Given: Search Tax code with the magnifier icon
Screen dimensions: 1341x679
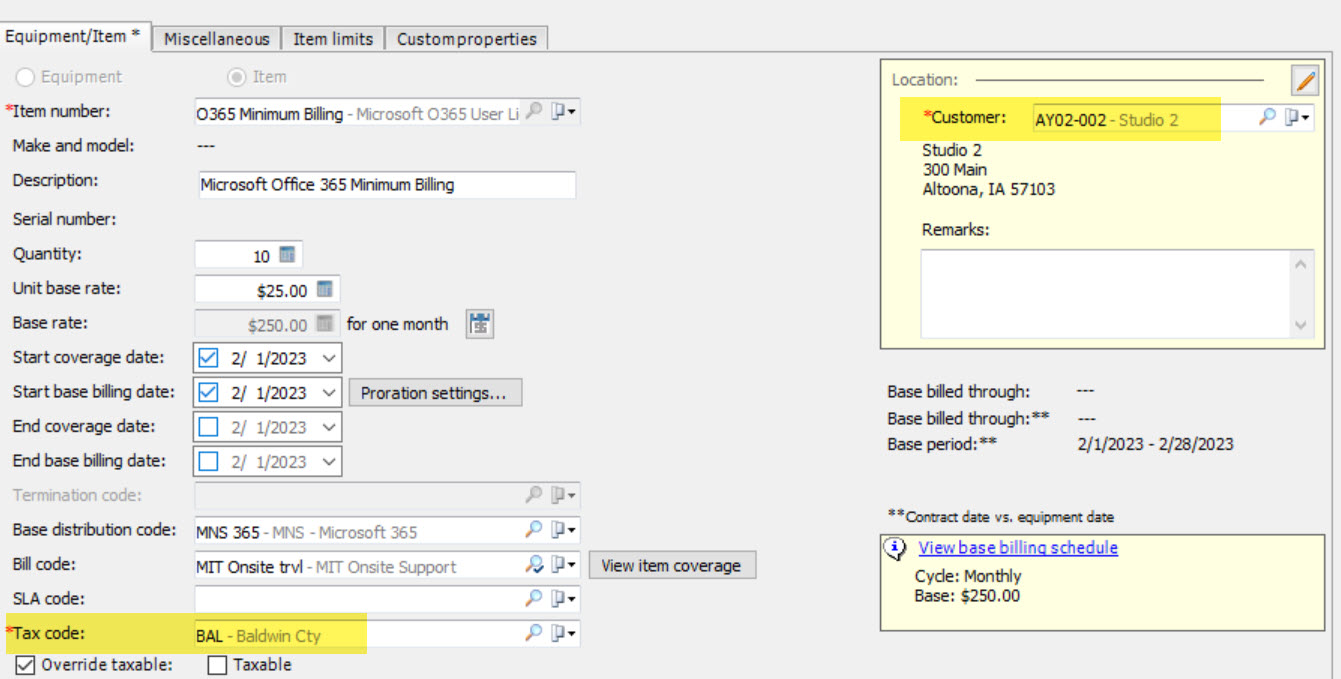Looking at the screenshot, I should (534, 632).
